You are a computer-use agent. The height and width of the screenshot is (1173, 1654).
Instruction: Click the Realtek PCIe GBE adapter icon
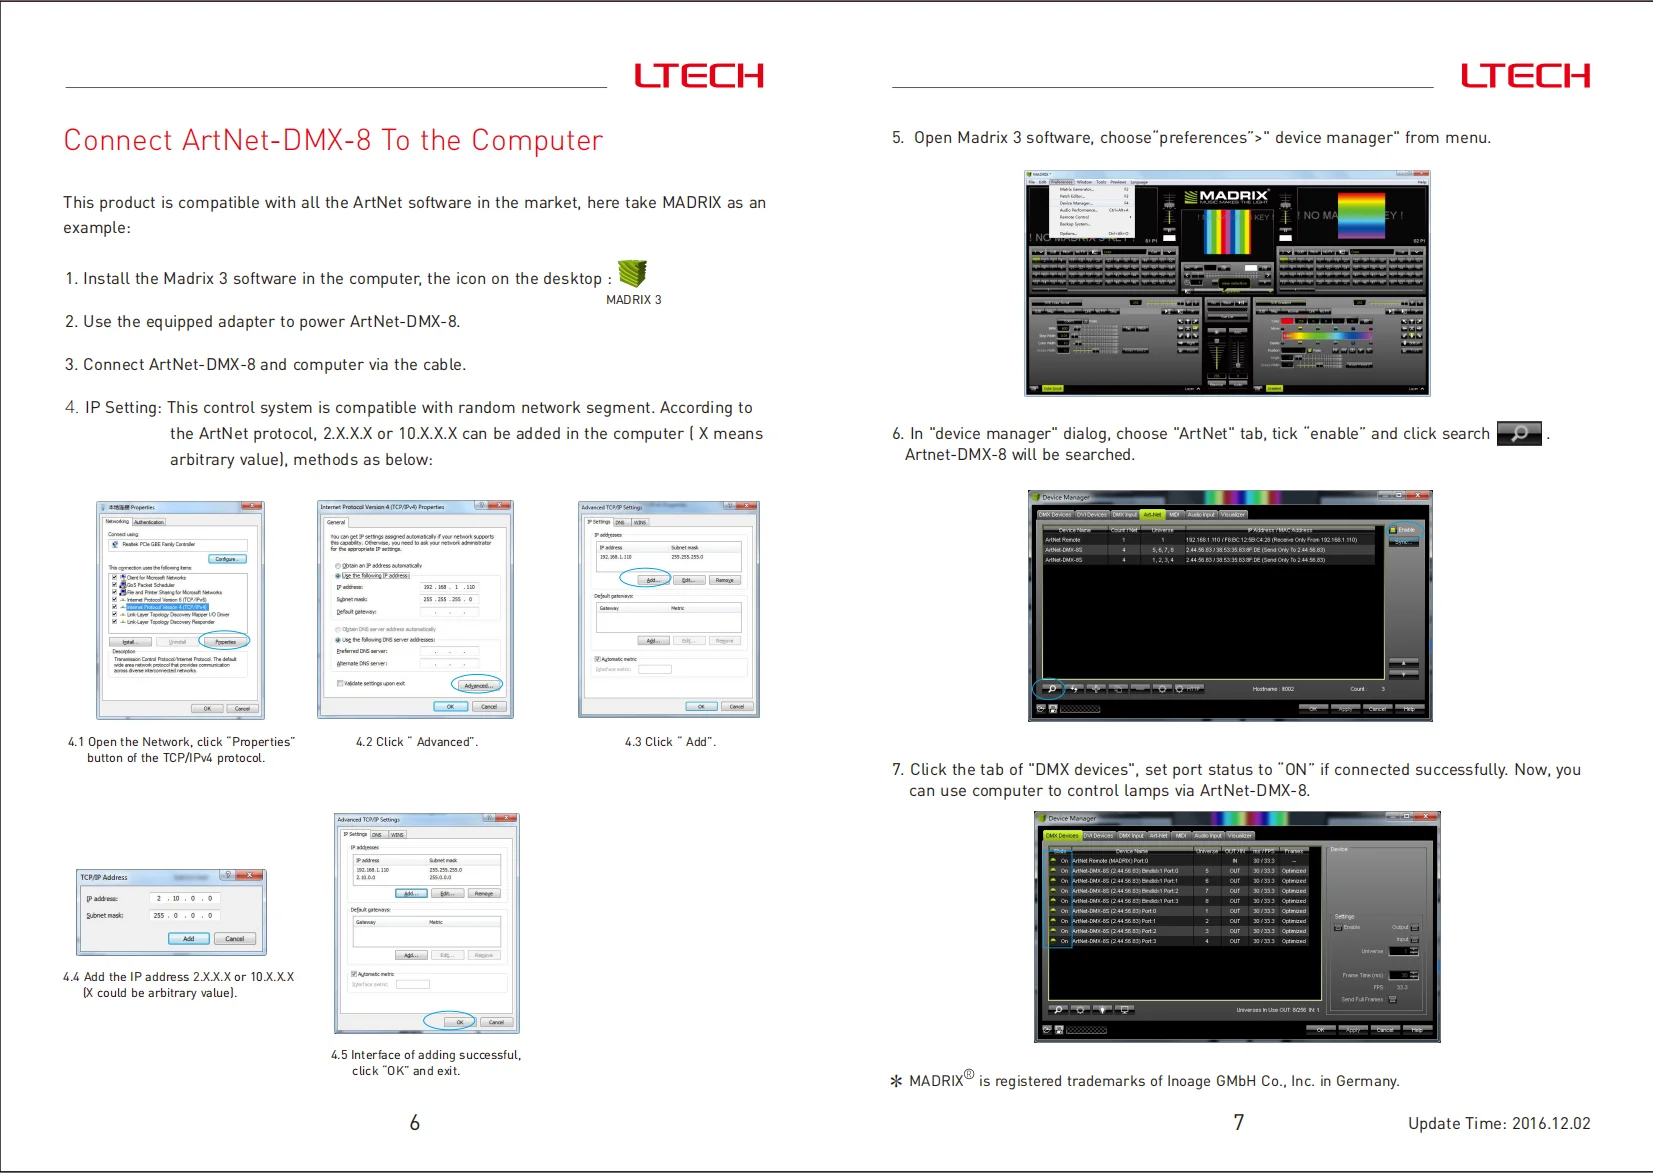[x=115, y=545]
